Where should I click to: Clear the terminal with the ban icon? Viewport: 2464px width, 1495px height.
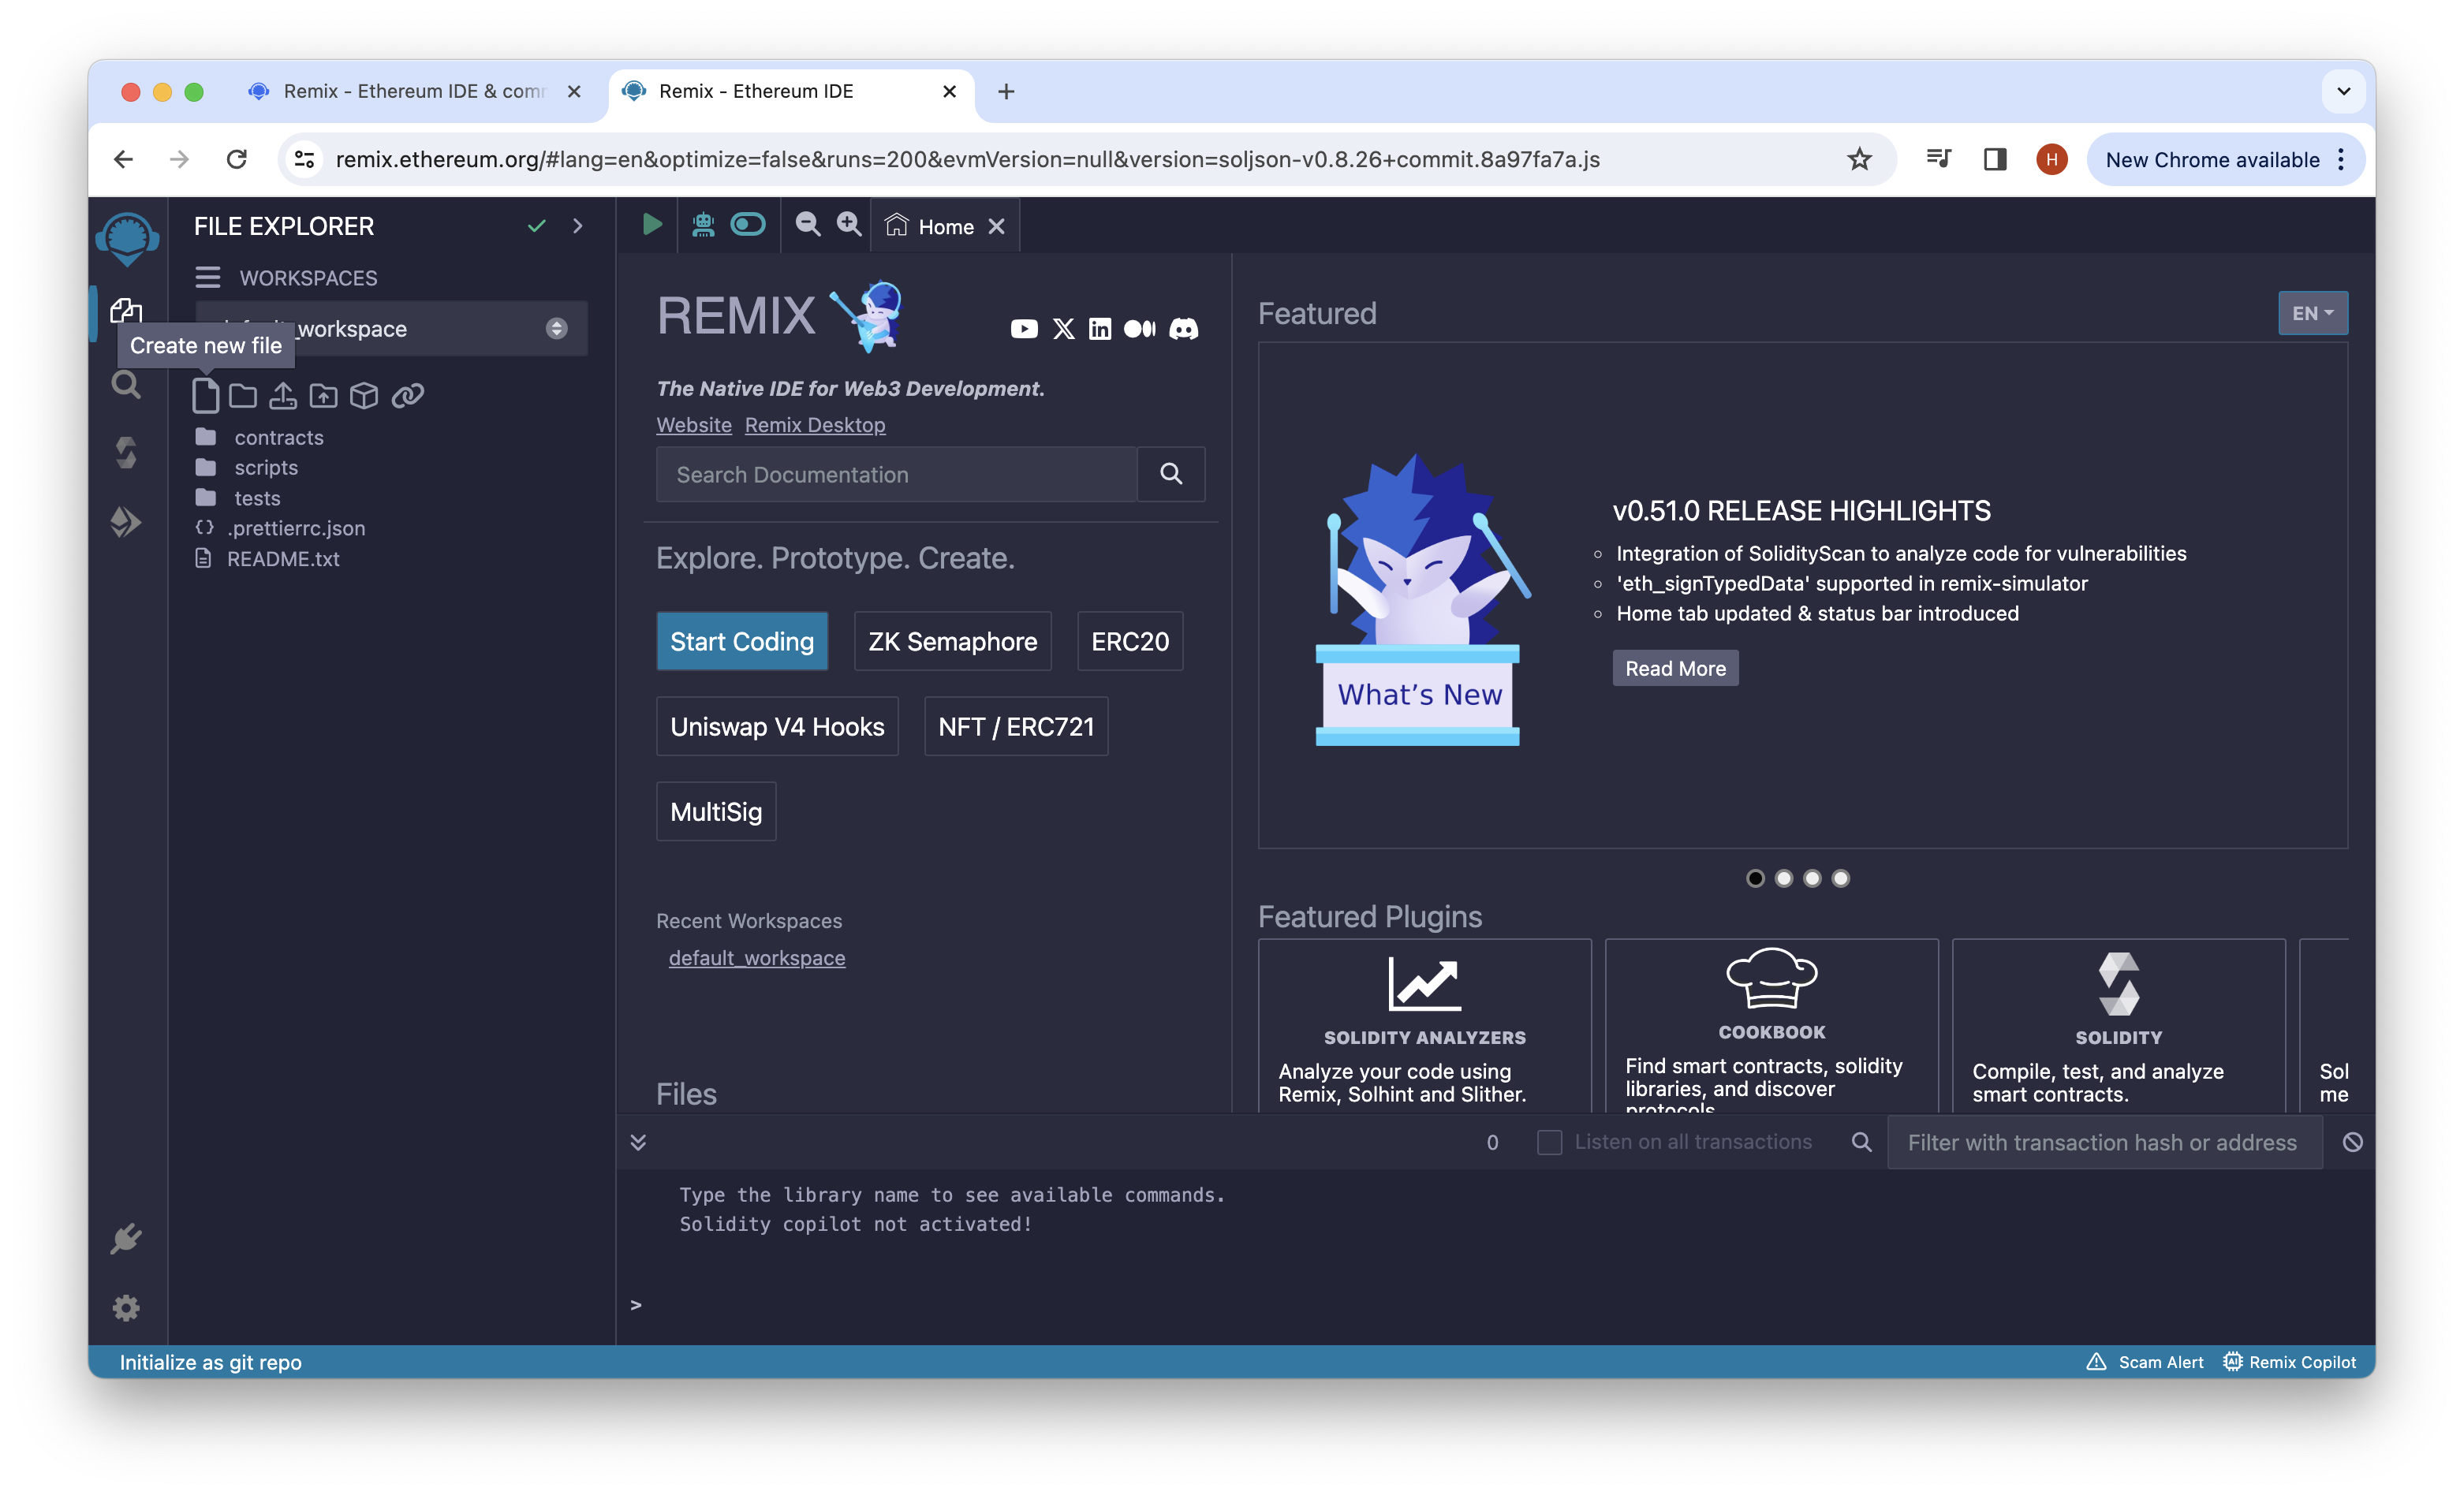tap(2353, 1142)
